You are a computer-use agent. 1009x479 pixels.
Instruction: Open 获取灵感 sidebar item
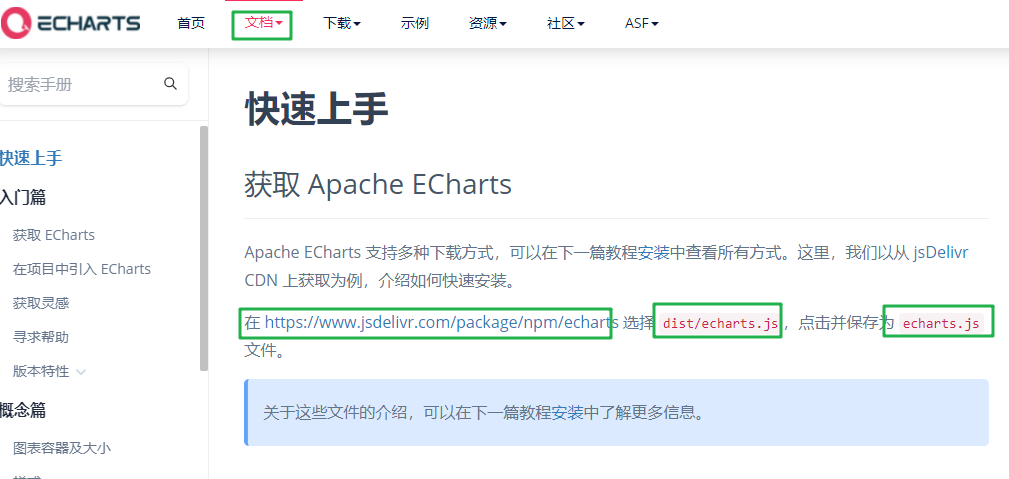click(x=41, y=303)
